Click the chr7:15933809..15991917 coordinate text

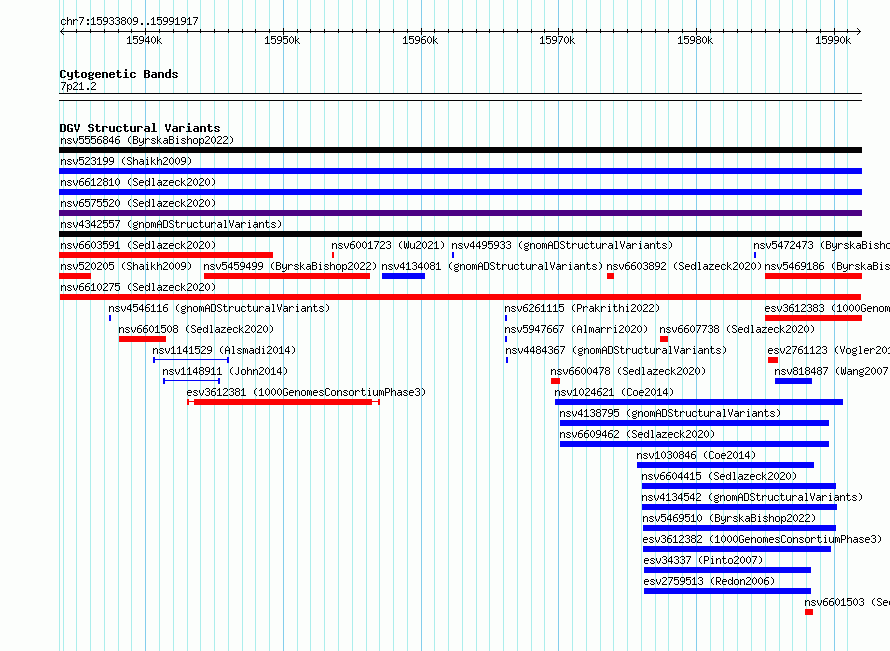(x=129, y=22)
